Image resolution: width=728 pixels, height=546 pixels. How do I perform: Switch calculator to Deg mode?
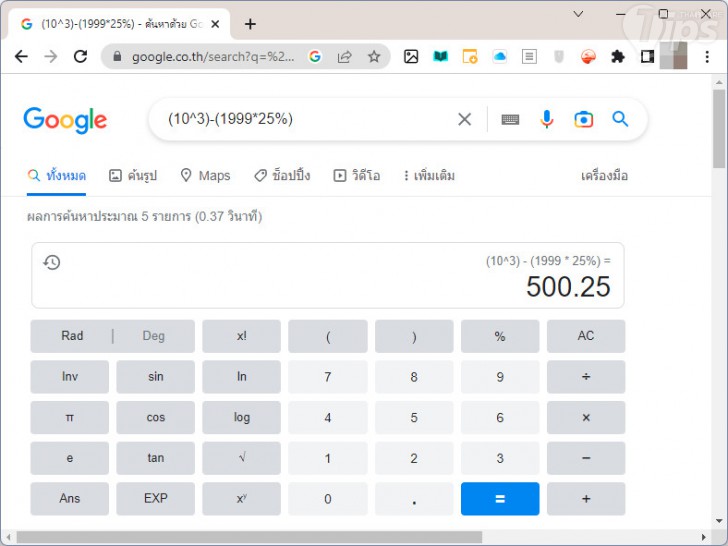(154, 336)
